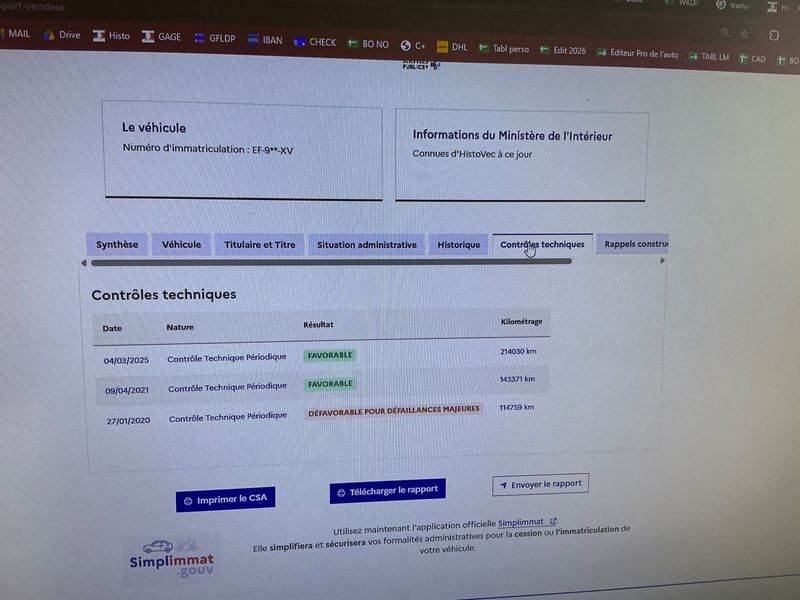Screen dimensions: 800x600
Task: Open the Drive bookmark
Action: [62, 35]
